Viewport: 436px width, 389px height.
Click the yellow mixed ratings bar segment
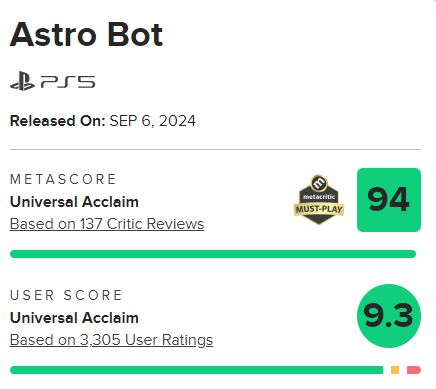click(x=395, y=370)
